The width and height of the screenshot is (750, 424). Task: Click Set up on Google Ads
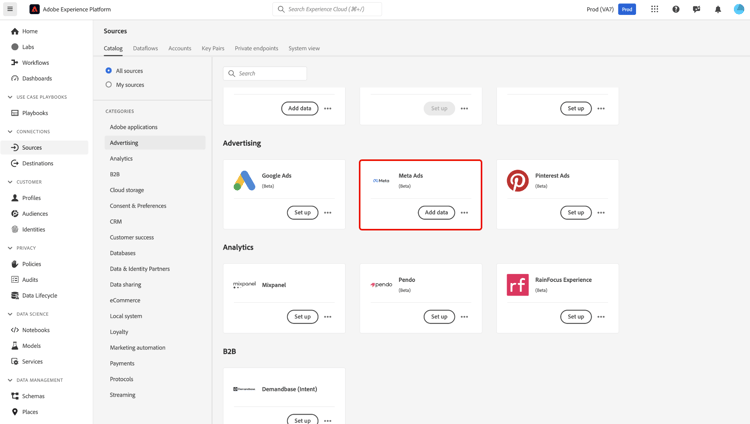click(x=302, y=212)
